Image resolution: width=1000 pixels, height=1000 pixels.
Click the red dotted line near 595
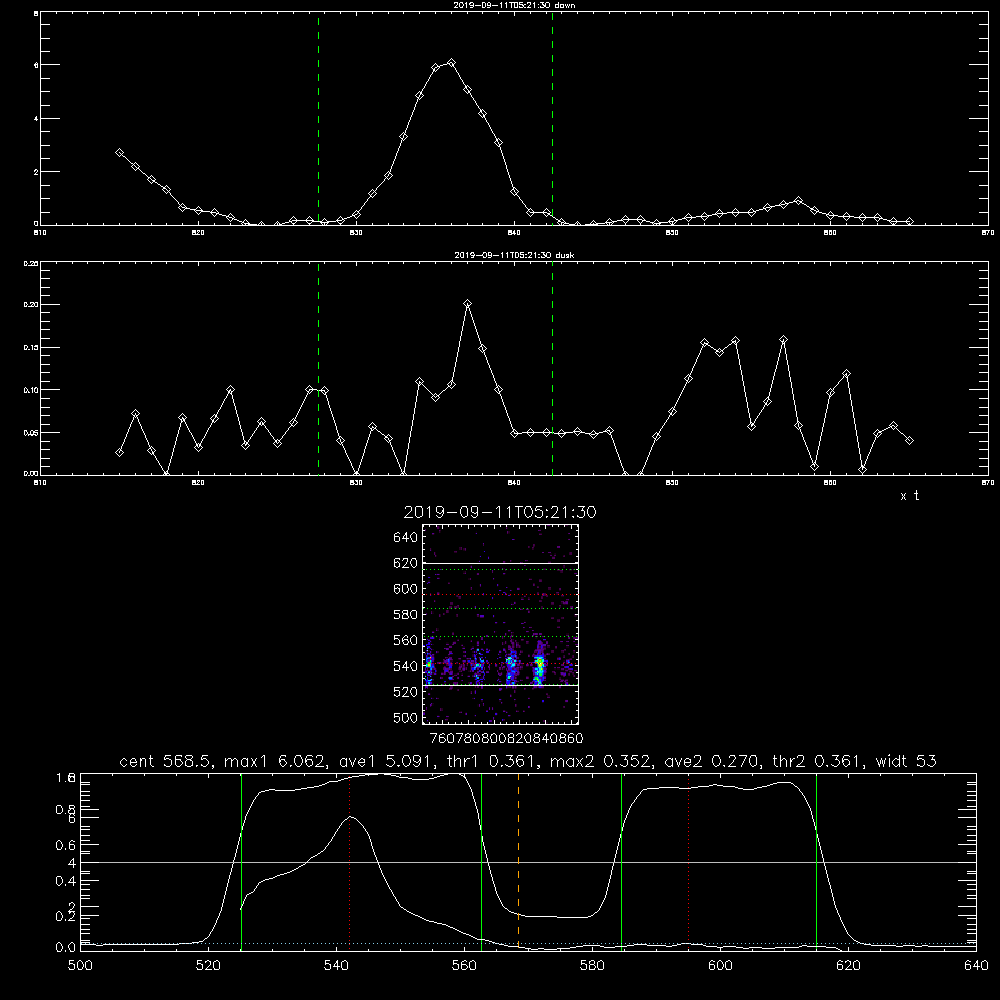[x=689, y=862]
